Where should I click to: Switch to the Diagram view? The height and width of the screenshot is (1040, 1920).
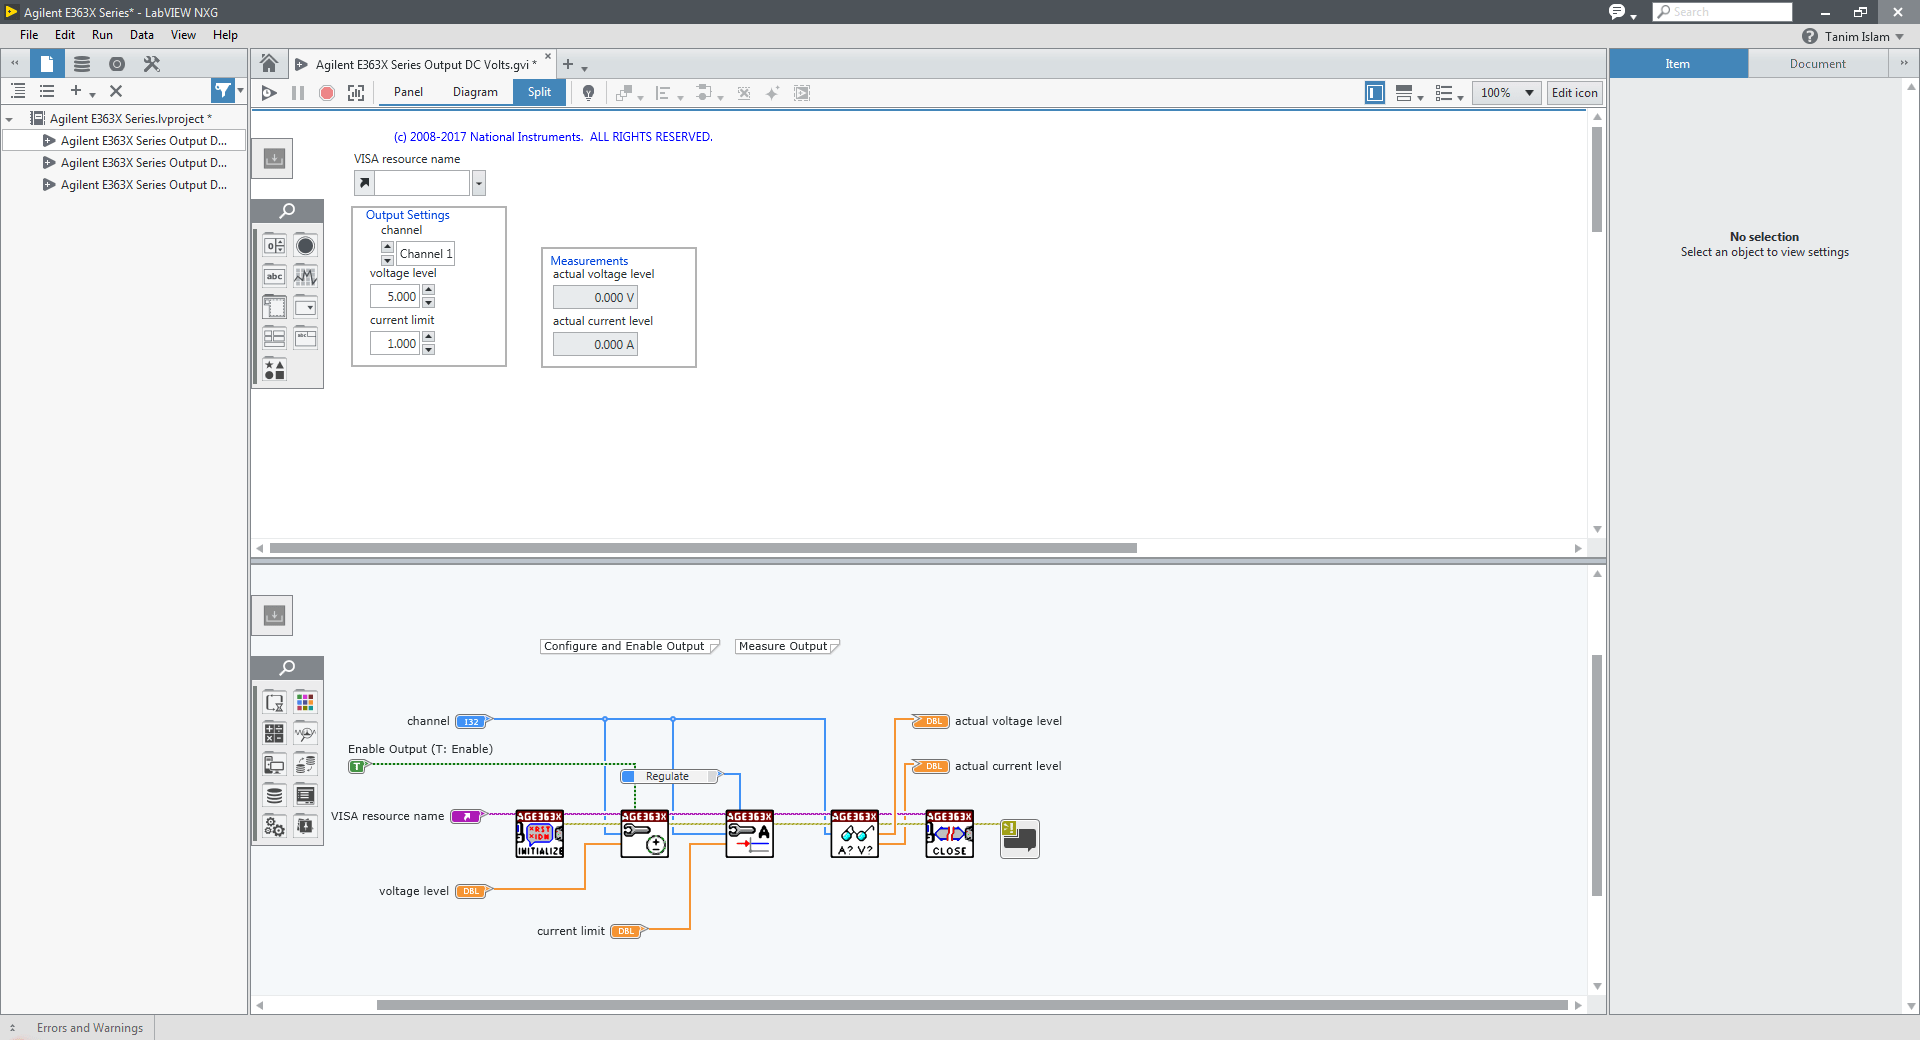[x=475, y=92]
